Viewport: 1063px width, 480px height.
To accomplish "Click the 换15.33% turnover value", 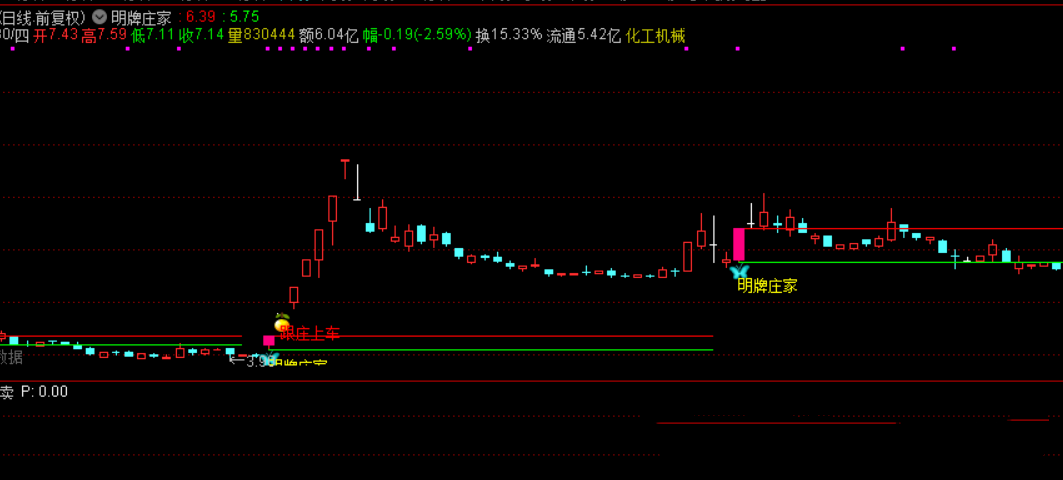I will click(x=509, y=36).
